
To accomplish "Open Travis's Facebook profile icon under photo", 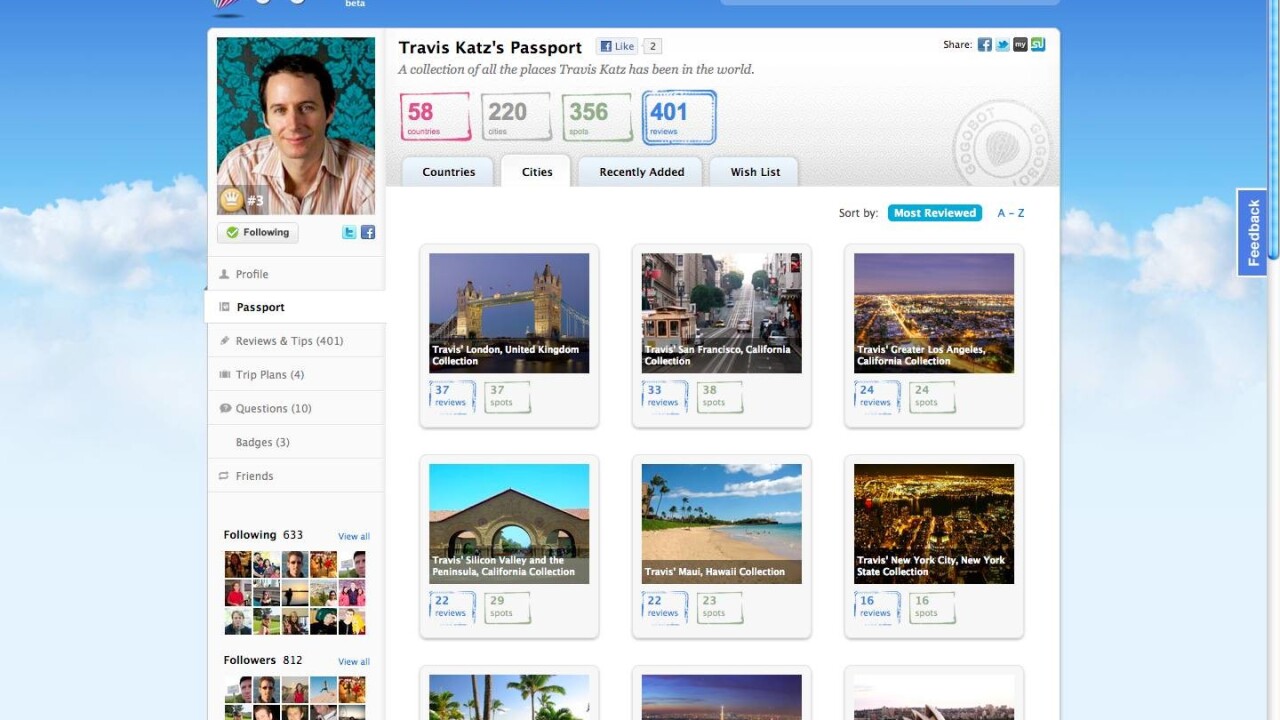I will click(x=368, y=232).
